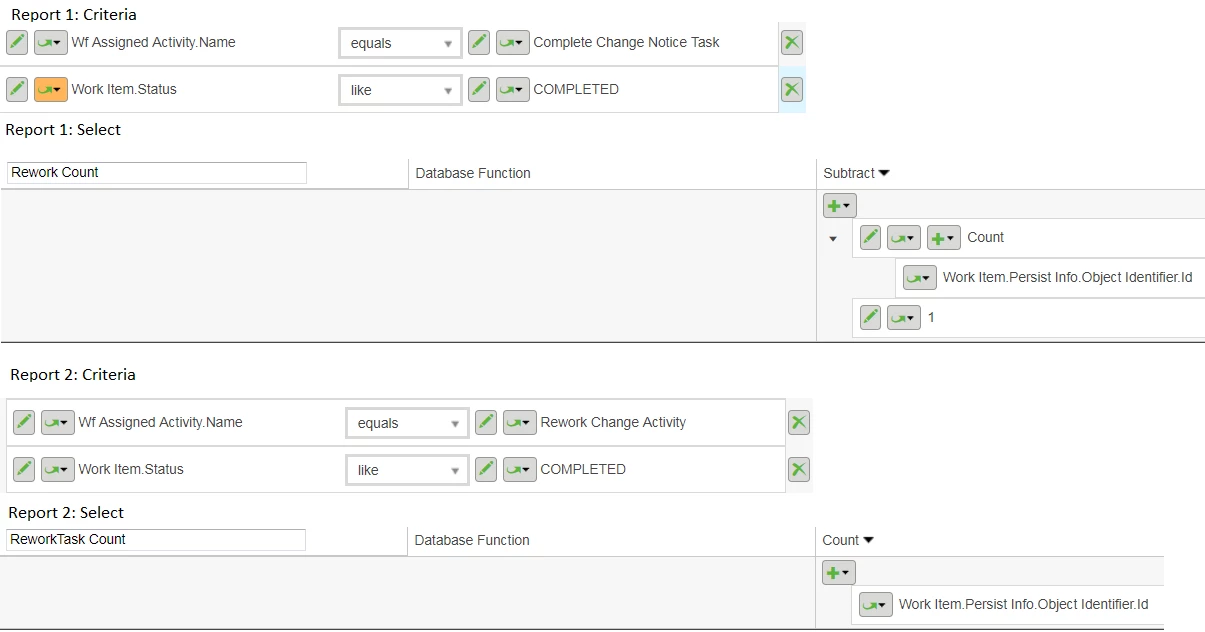Viewport: 1205px width, 632px height.
Task: Edit the constant value 1 row
Action: point(871,317)
